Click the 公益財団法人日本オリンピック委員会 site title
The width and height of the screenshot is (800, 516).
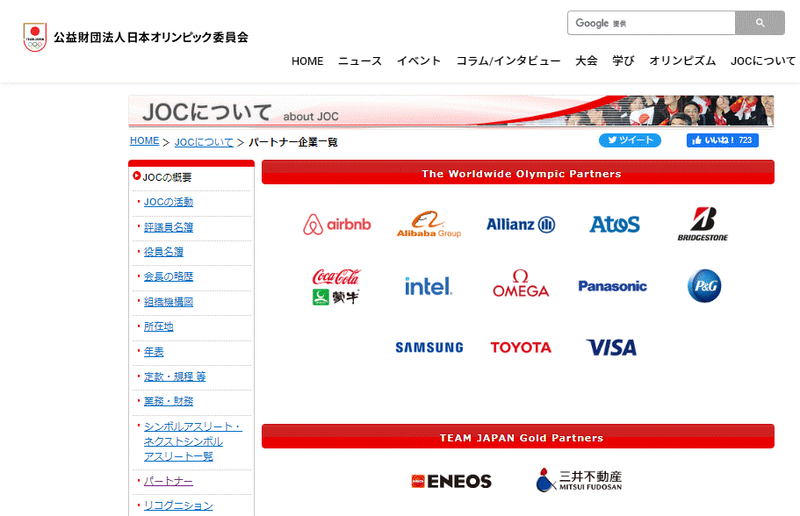(x=151, y=37)
